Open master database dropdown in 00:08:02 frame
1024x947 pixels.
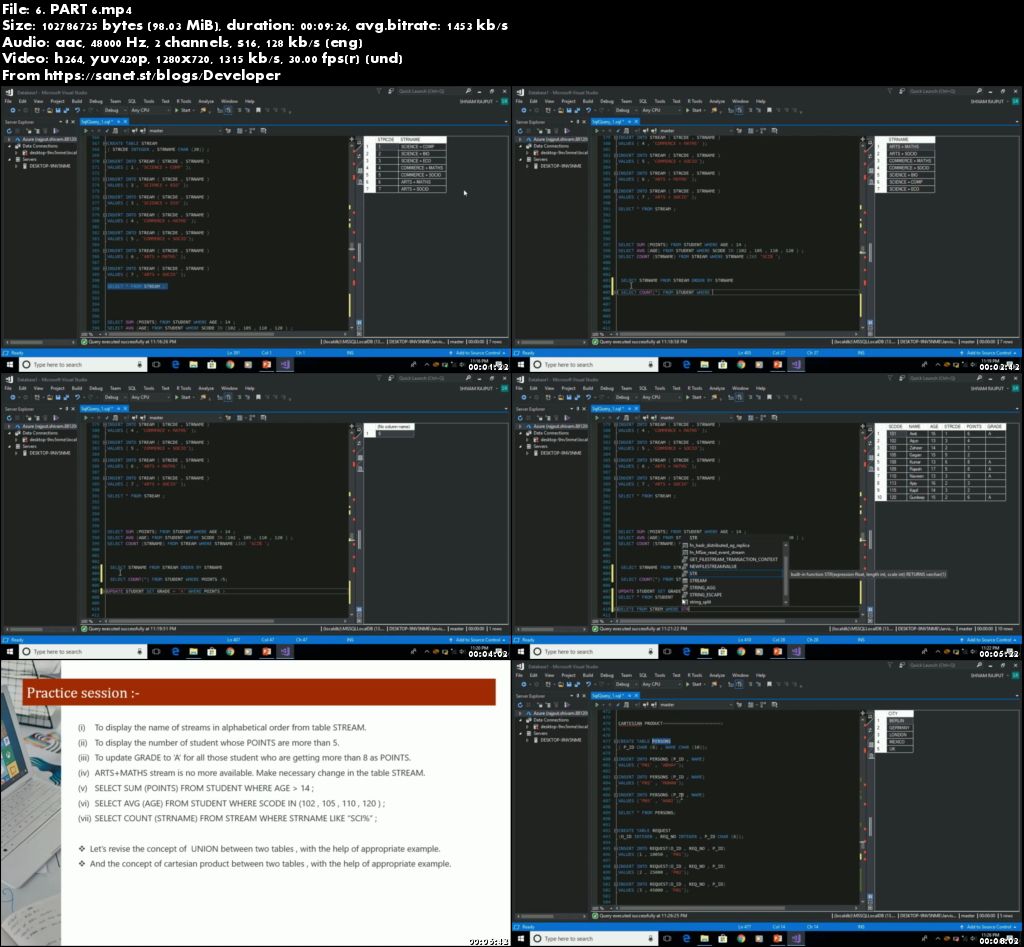point(697,705)
